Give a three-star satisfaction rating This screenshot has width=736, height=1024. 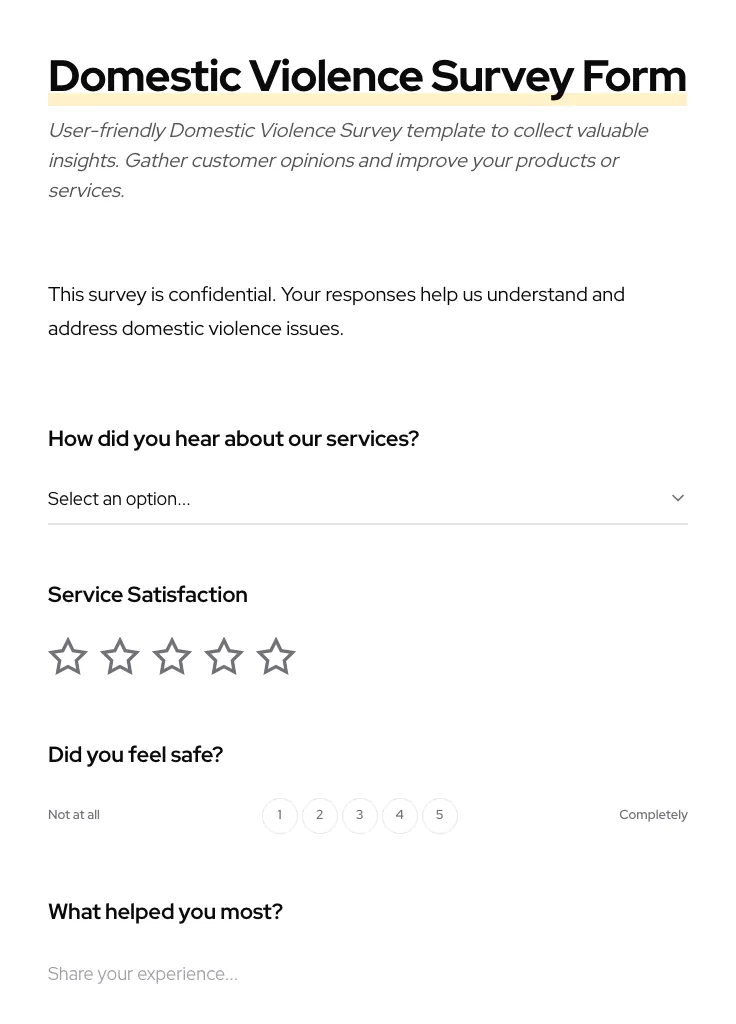point(172,657)
